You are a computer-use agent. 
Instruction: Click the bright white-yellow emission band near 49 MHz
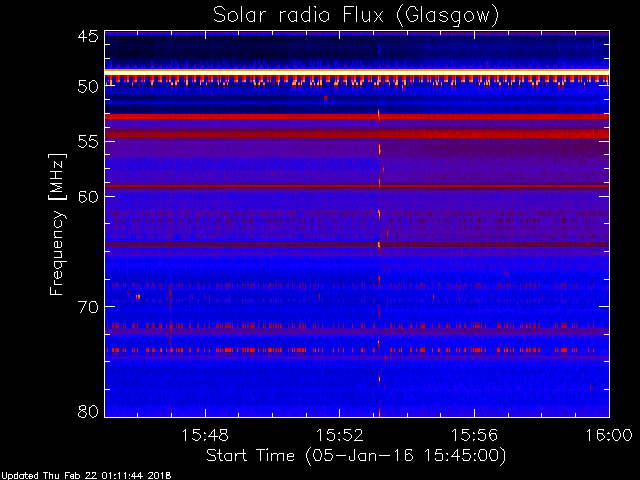coord(357,72)
